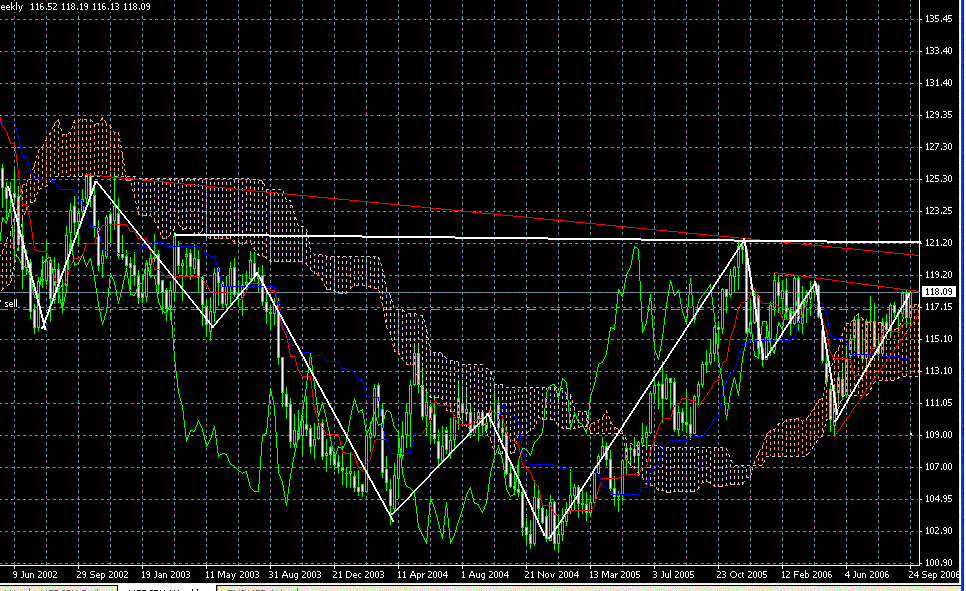Click the 133.40 price axis label
The width and height of the screenshot is (966, 591).
(x=939, y=51)
